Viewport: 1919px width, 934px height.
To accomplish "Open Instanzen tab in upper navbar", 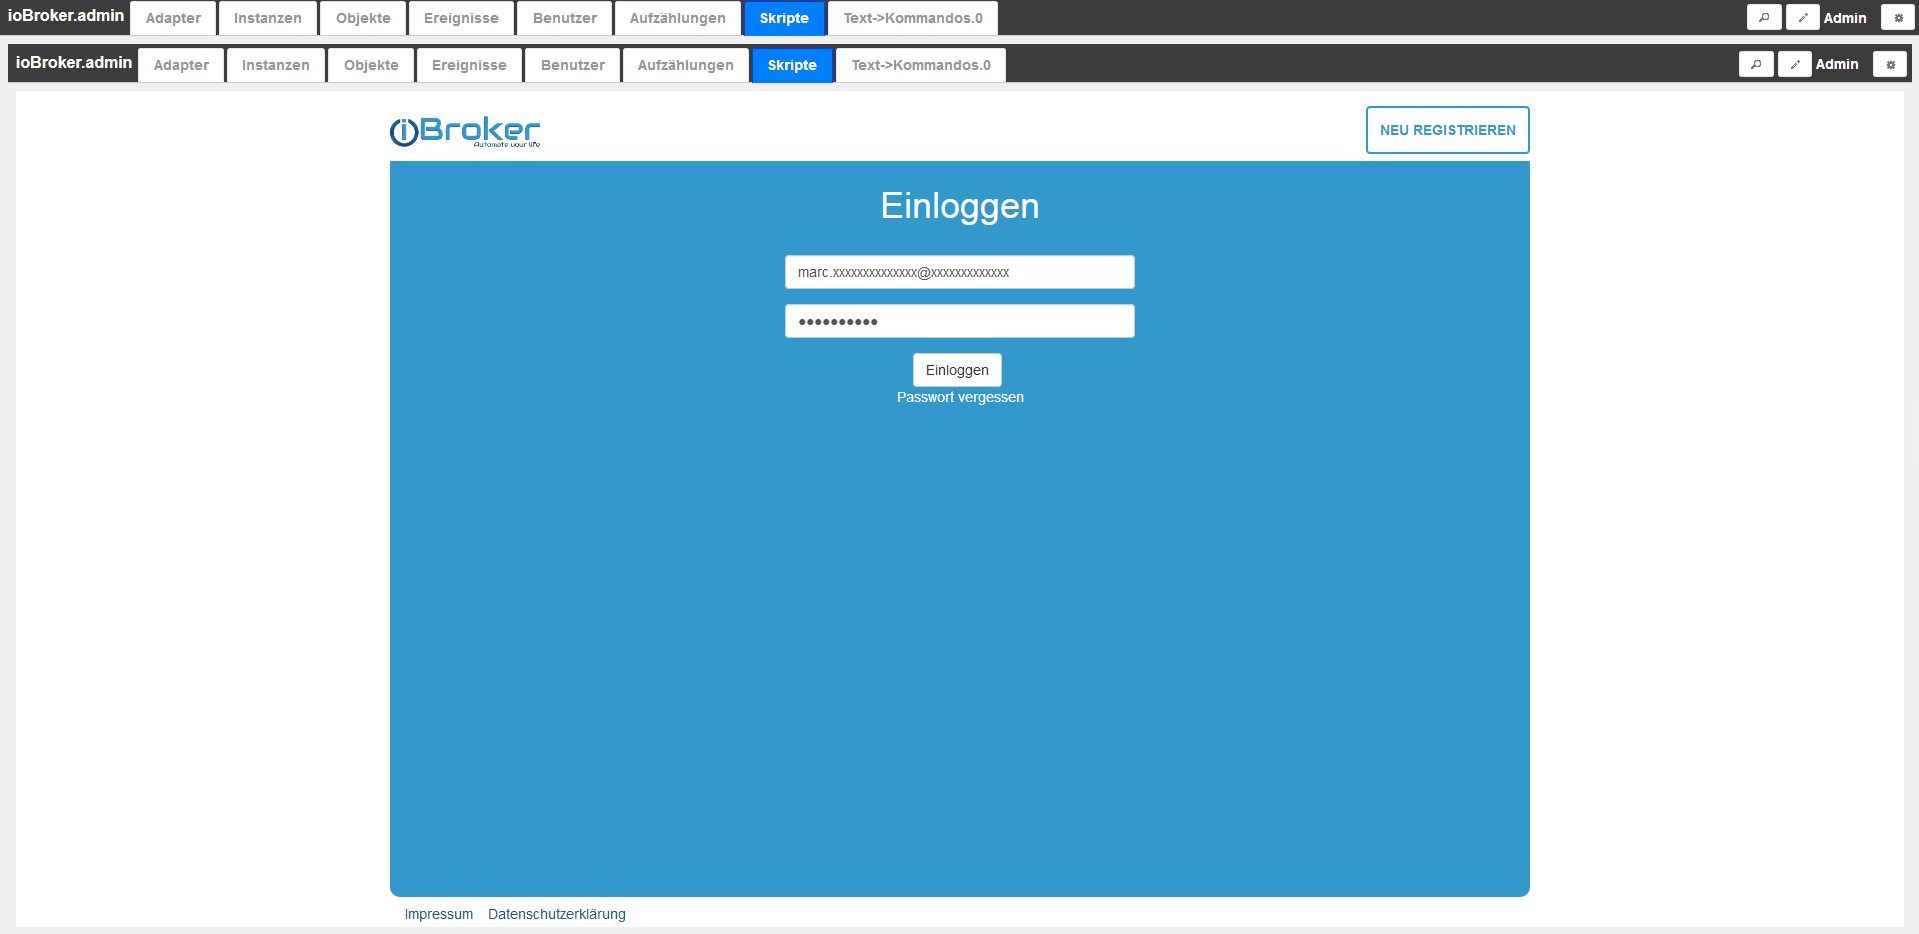I will [x=268, y=18].
